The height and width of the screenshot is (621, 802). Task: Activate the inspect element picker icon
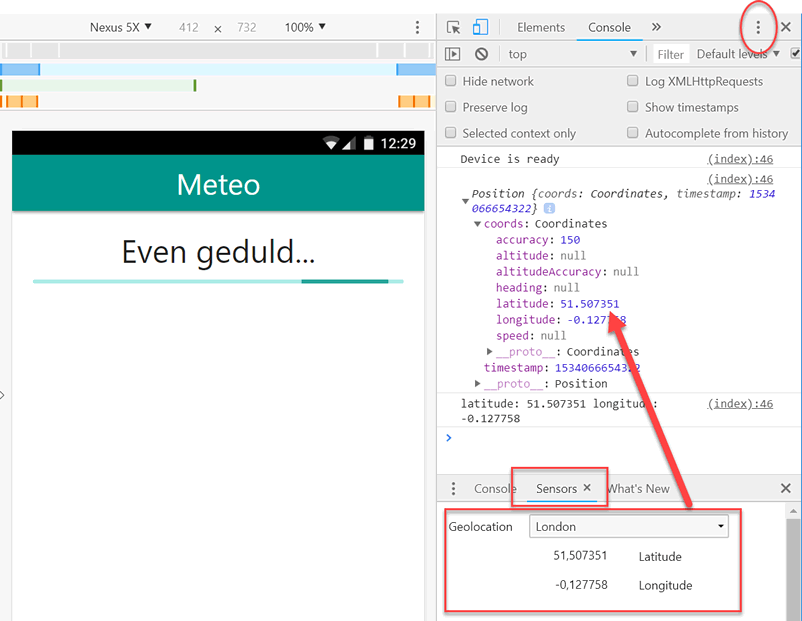pos(454,27)
